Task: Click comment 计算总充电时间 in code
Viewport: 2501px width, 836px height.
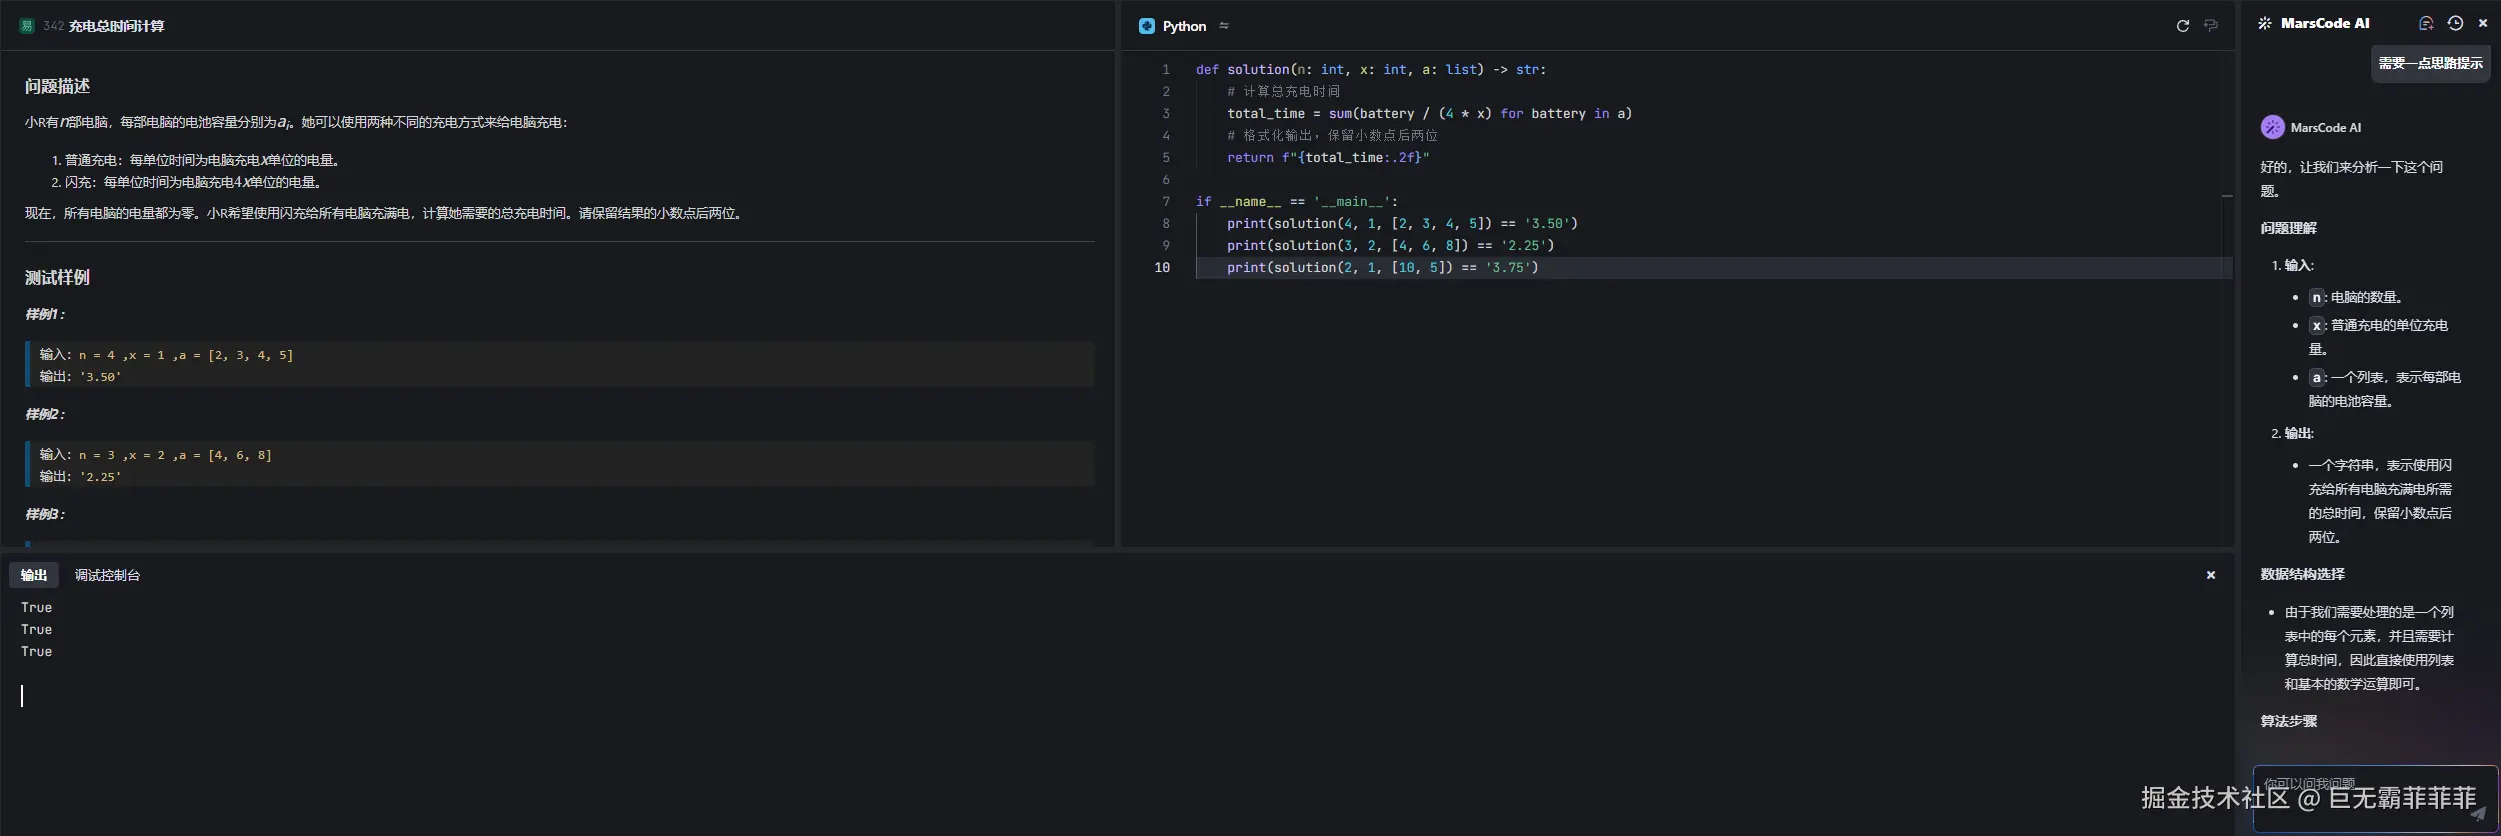Action: click(x=1284, y=92)
